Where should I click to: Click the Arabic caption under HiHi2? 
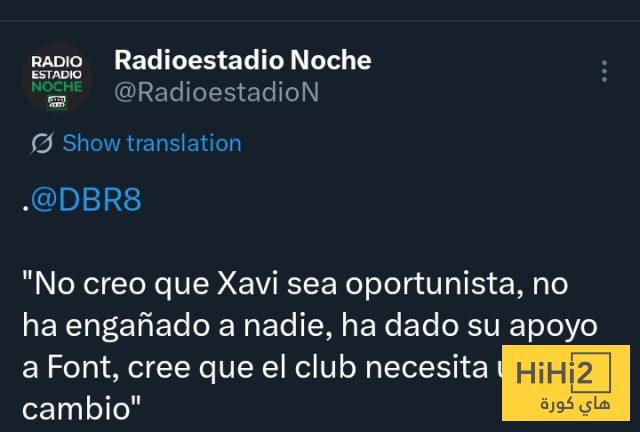click(x=575, y=404)
